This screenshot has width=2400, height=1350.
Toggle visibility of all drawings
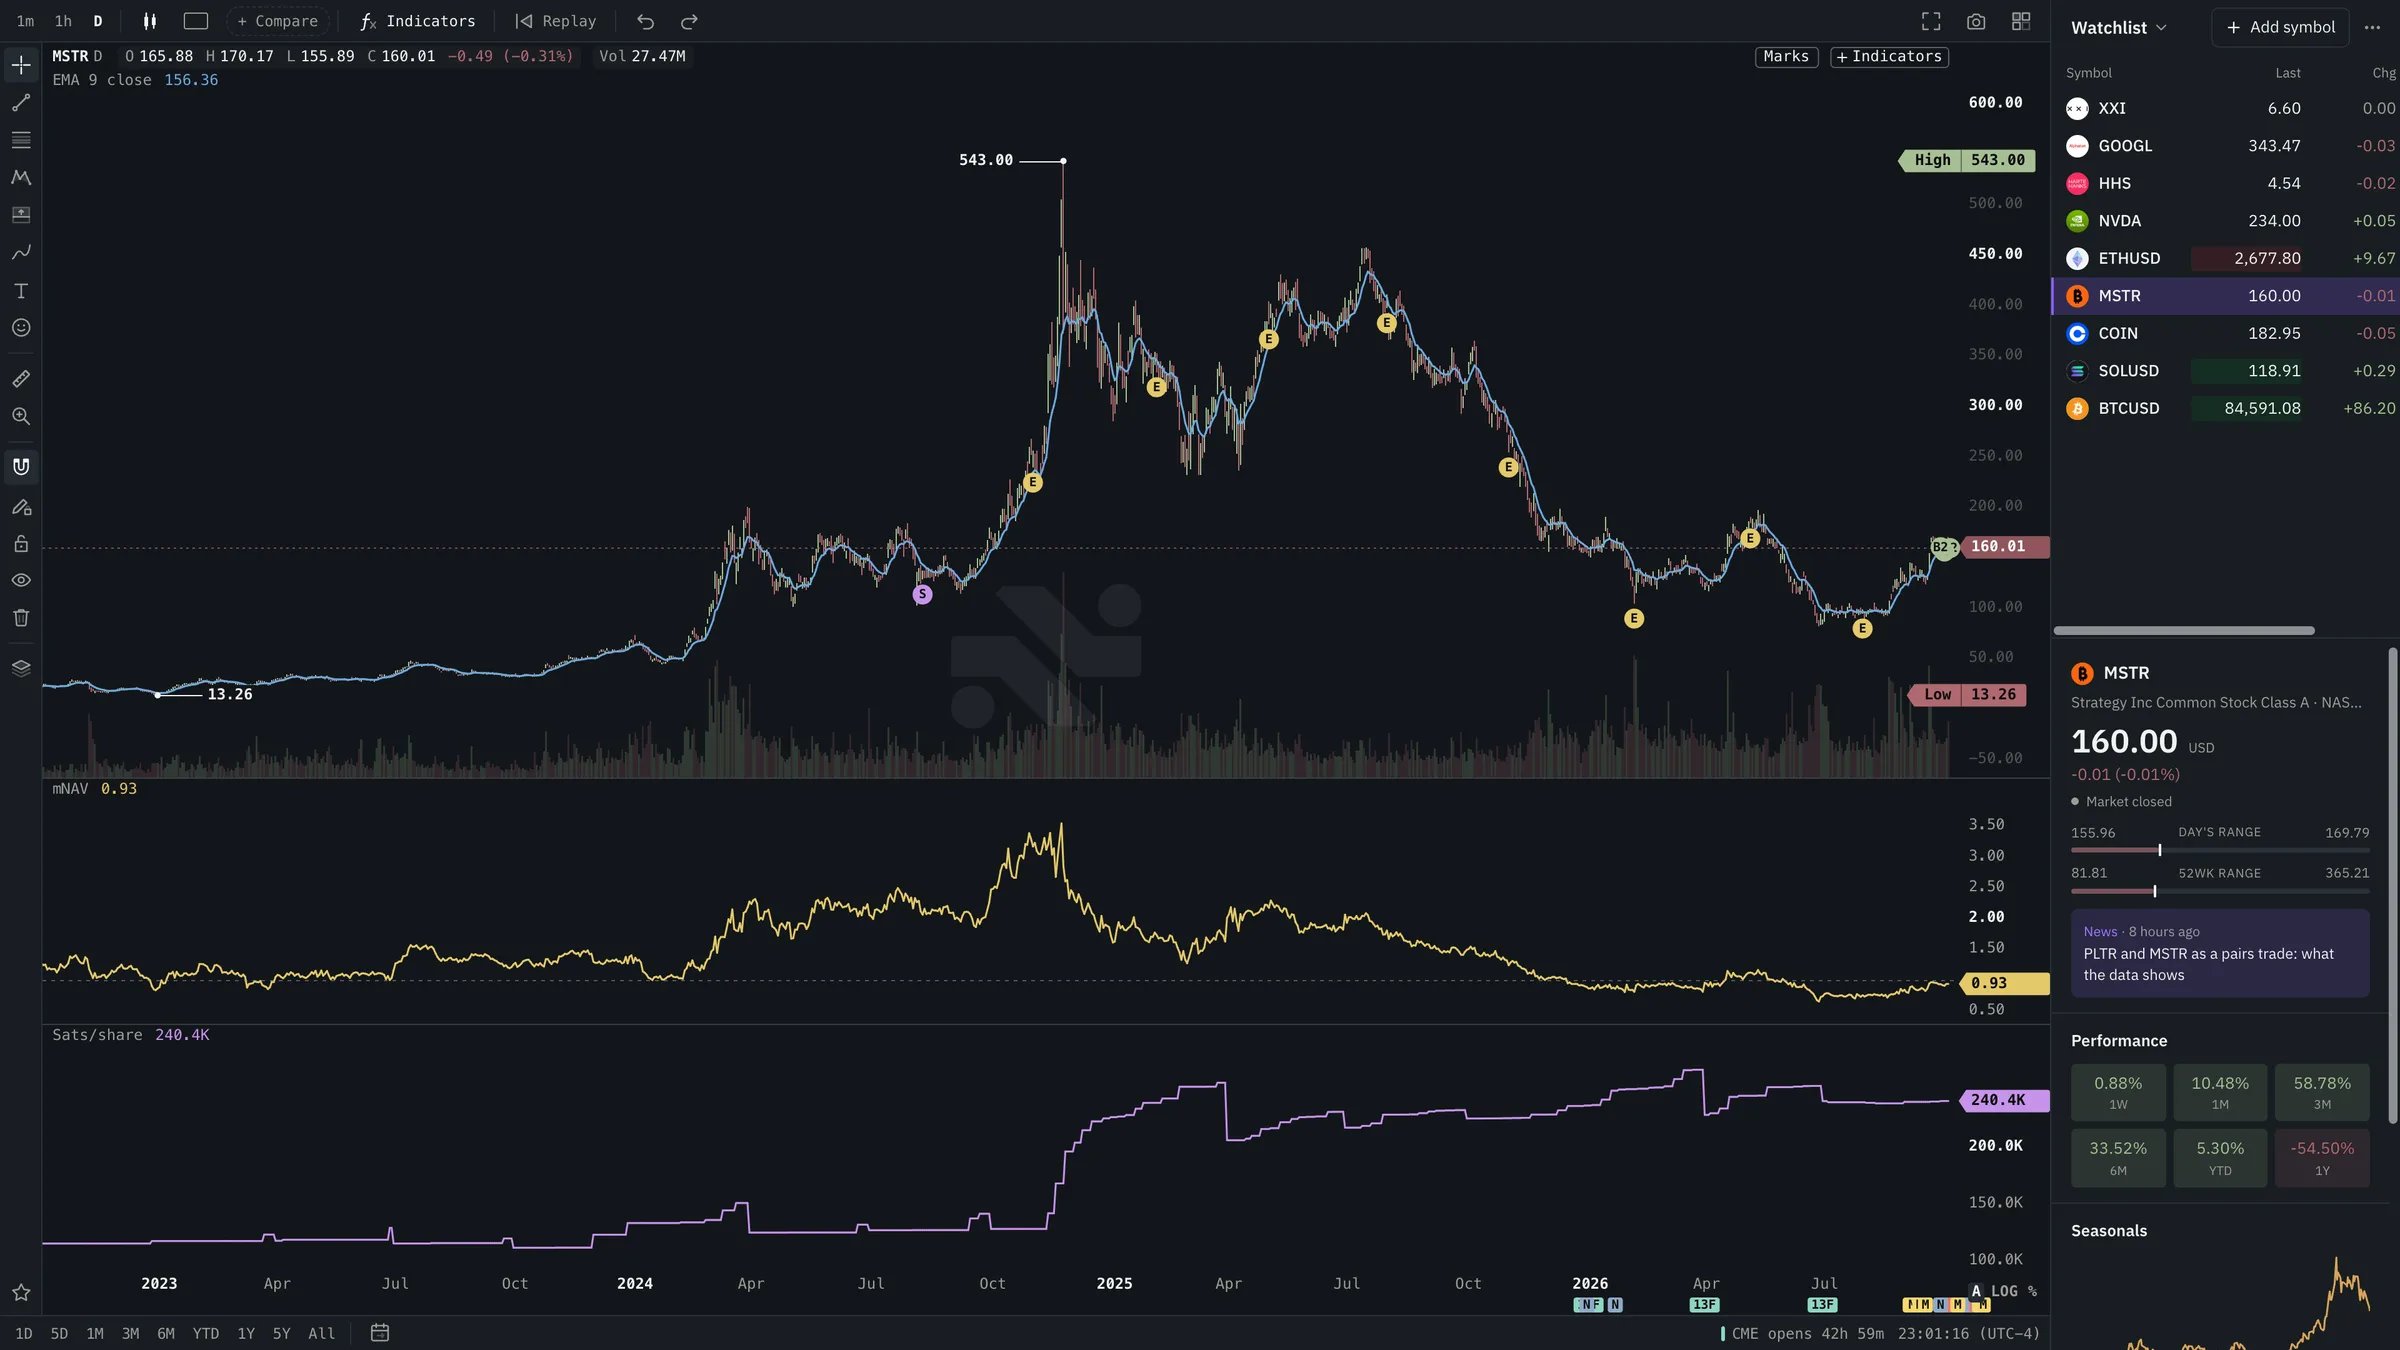21,581
